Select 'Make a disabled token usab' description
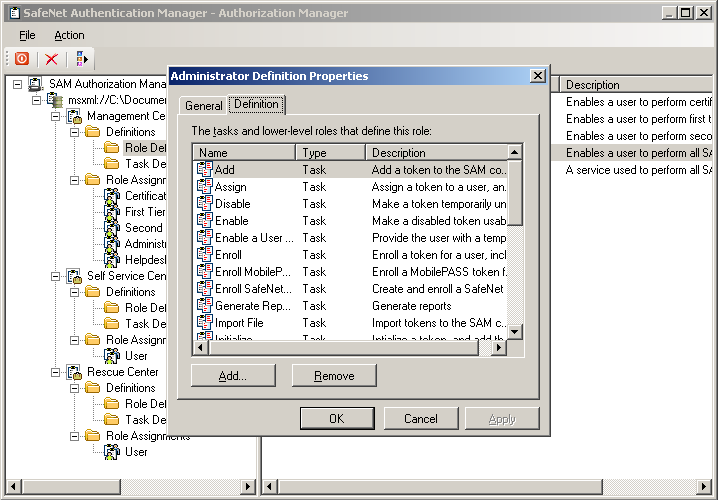Screen dimensions: 718x500 click(439, 221)
